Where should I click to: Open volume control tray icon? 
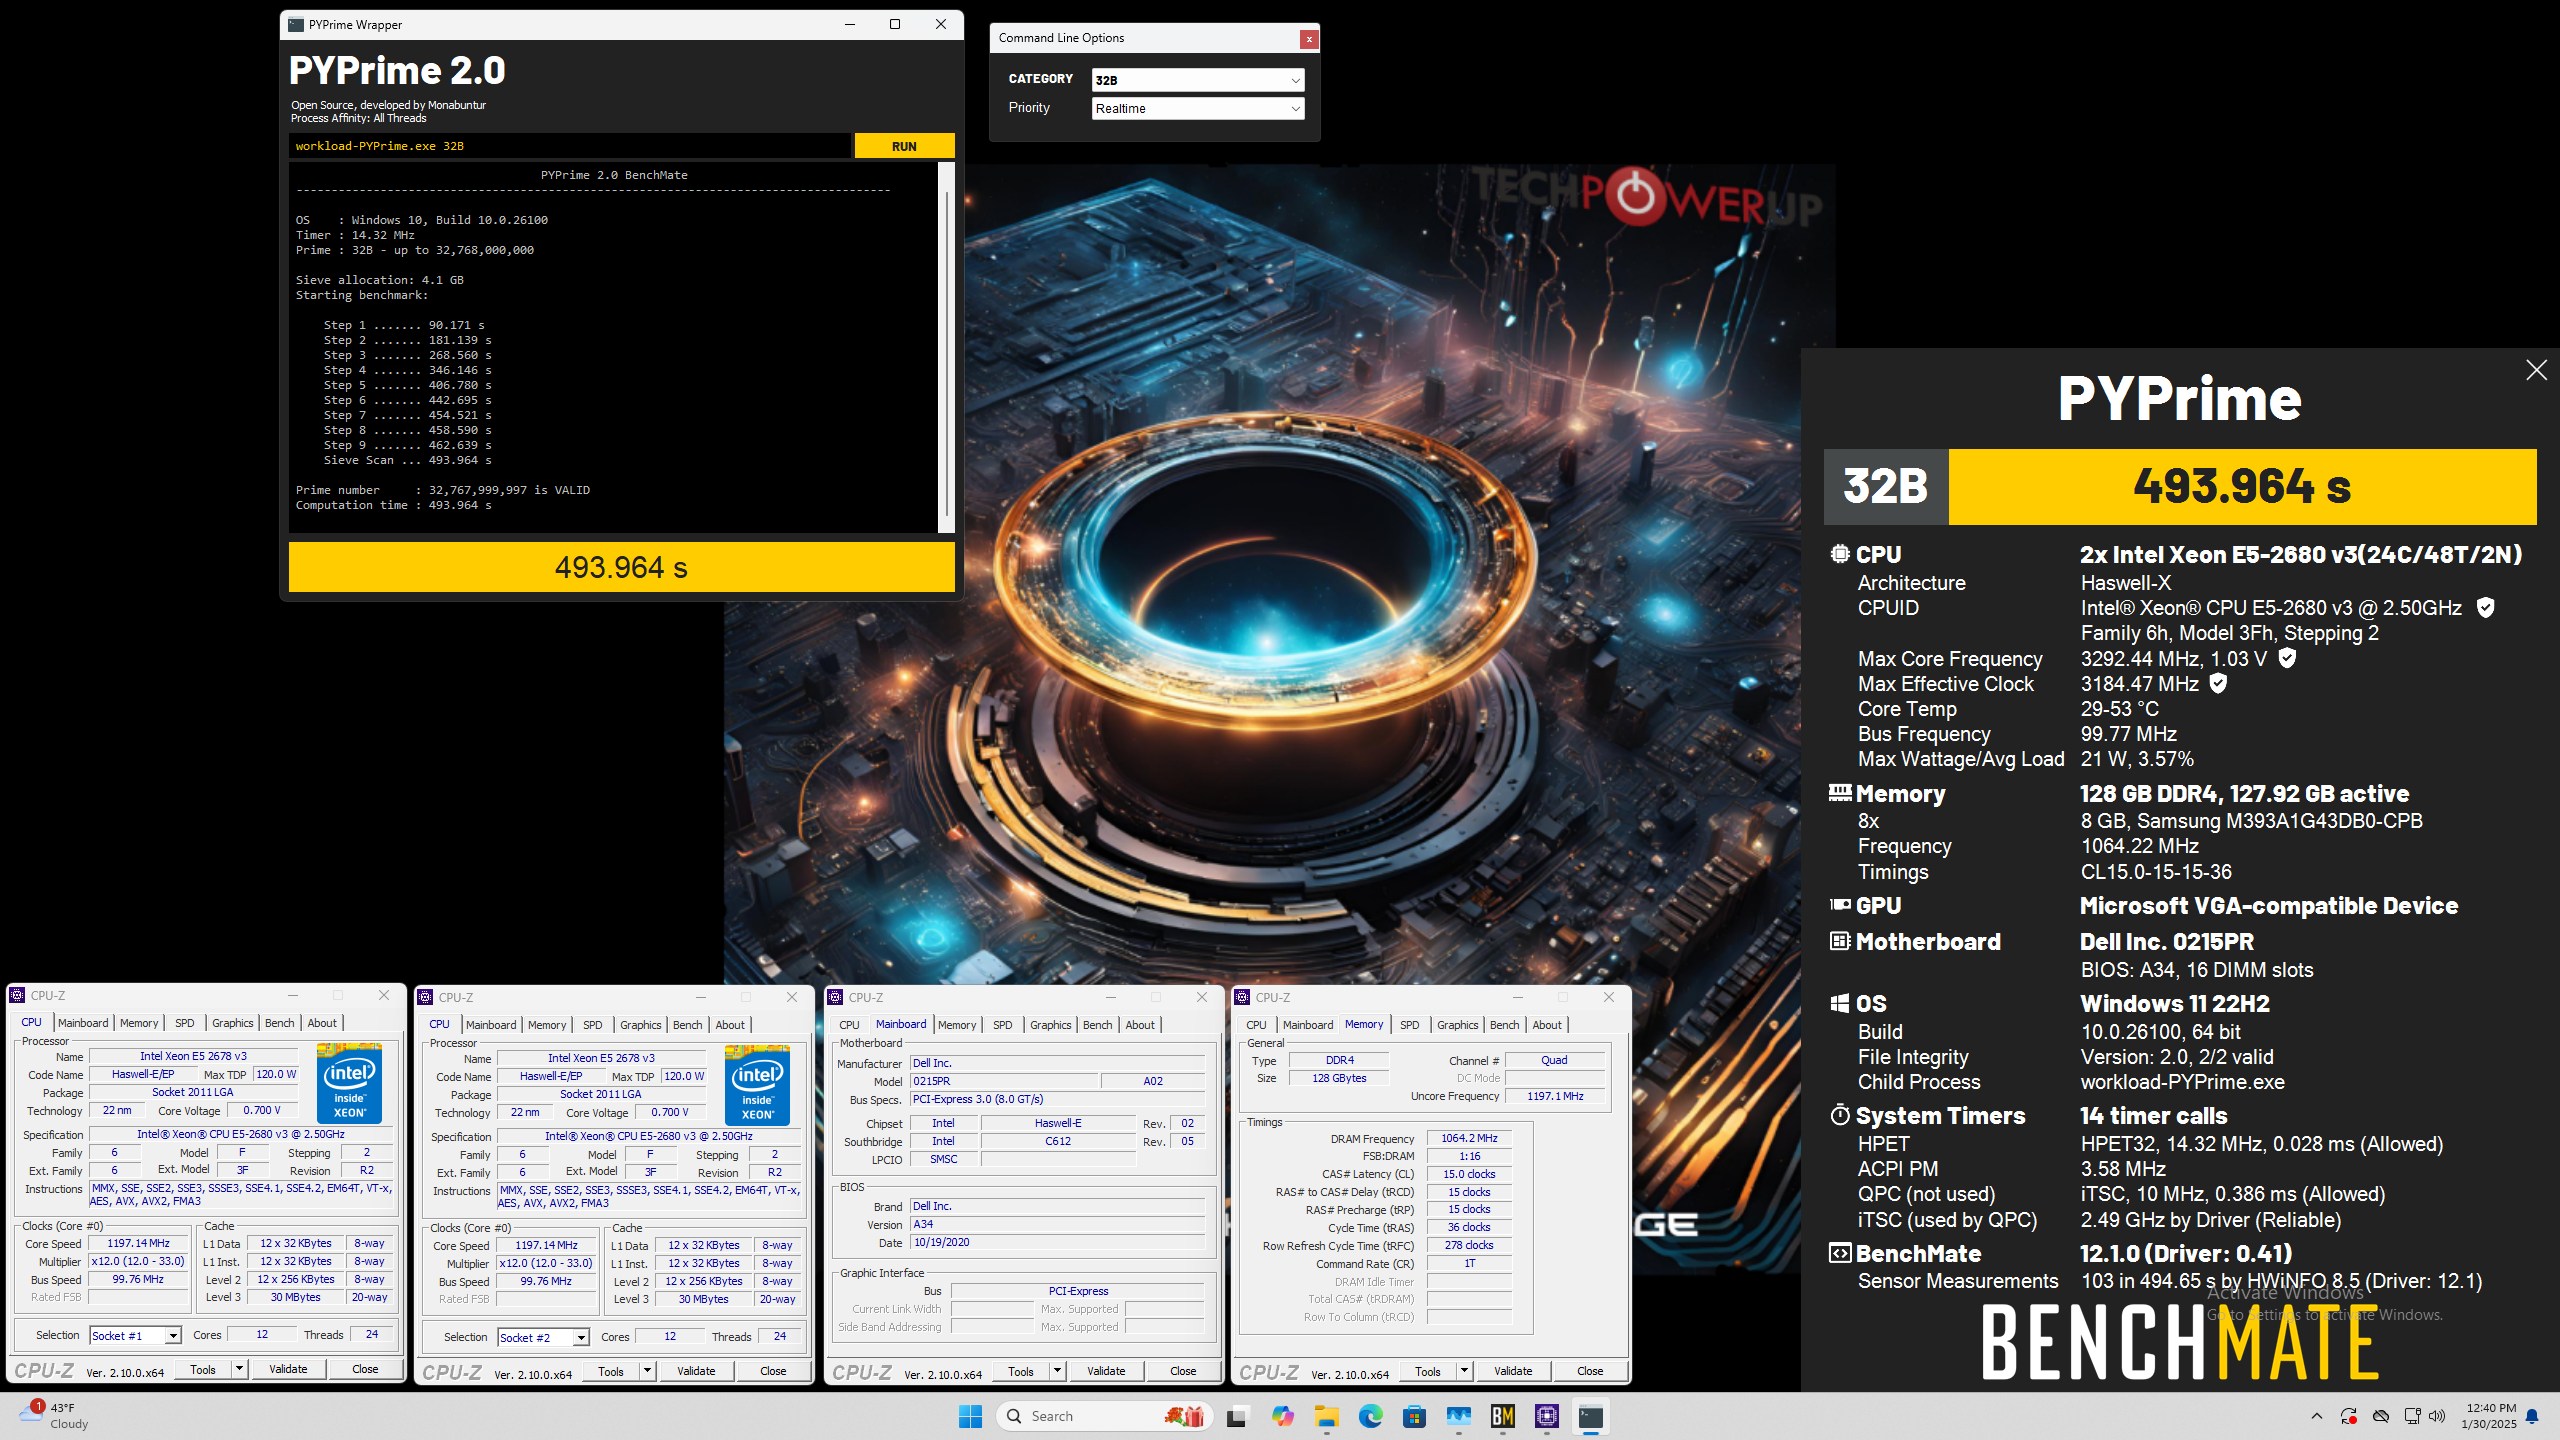pyautogui.click(x=2437, y=1416)
